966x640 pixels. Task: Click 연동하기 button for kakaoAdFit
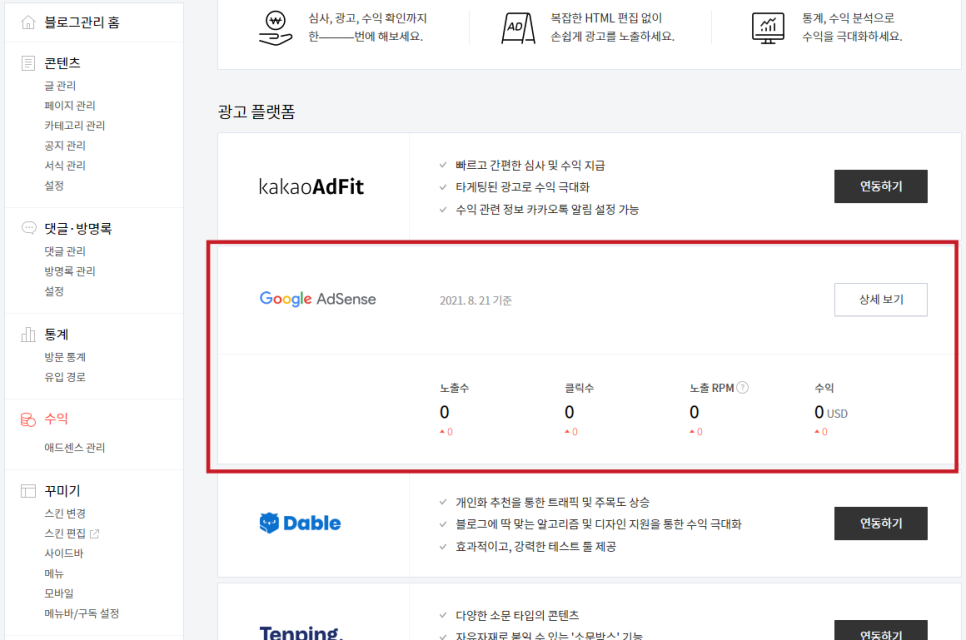(880, 186)
